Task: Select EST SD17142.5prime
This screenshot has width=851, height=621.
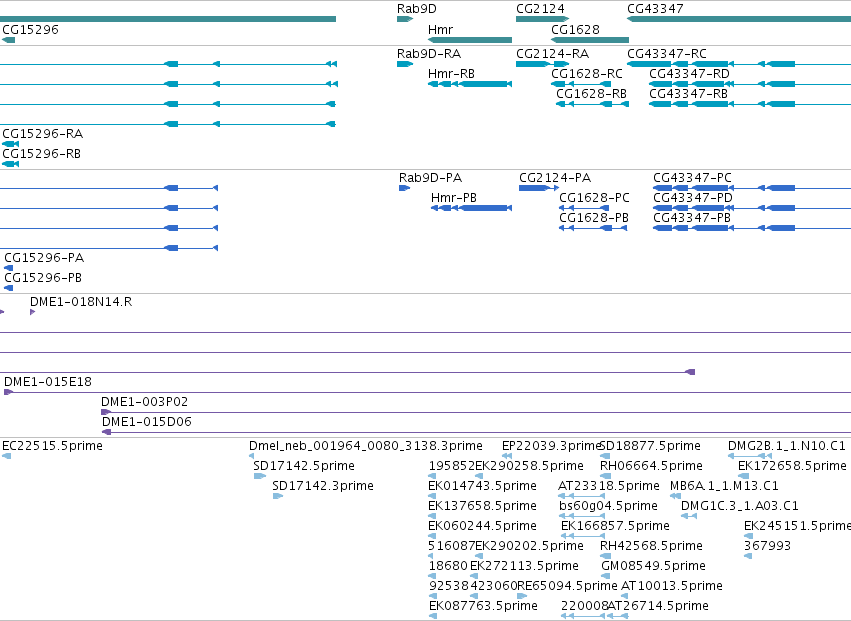Action: pyautogui.click(x=304, y=466)
